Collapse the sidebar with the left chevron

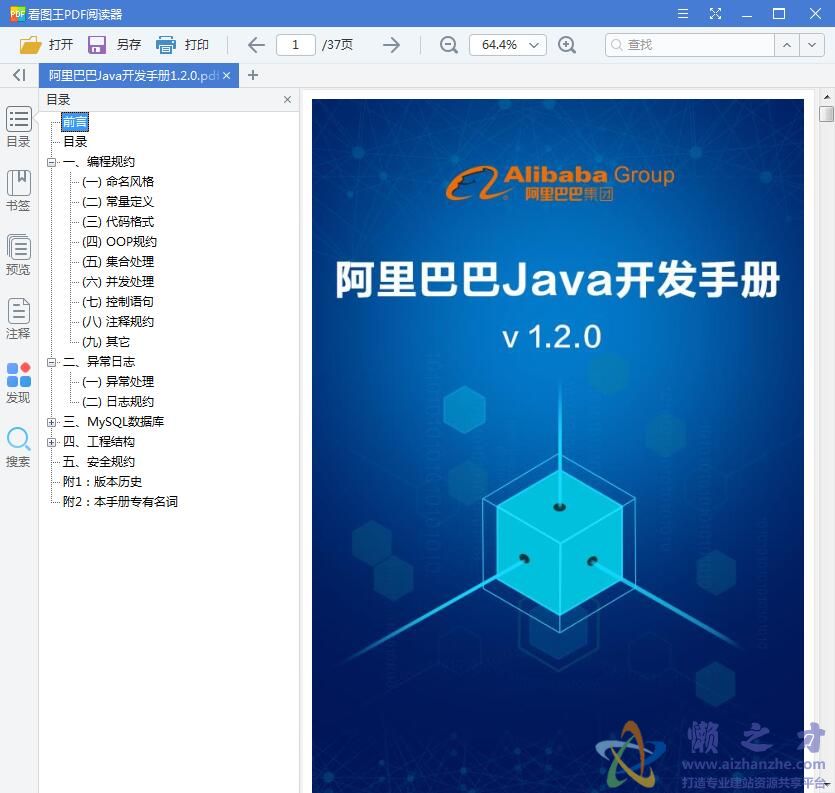pos(18,74)
